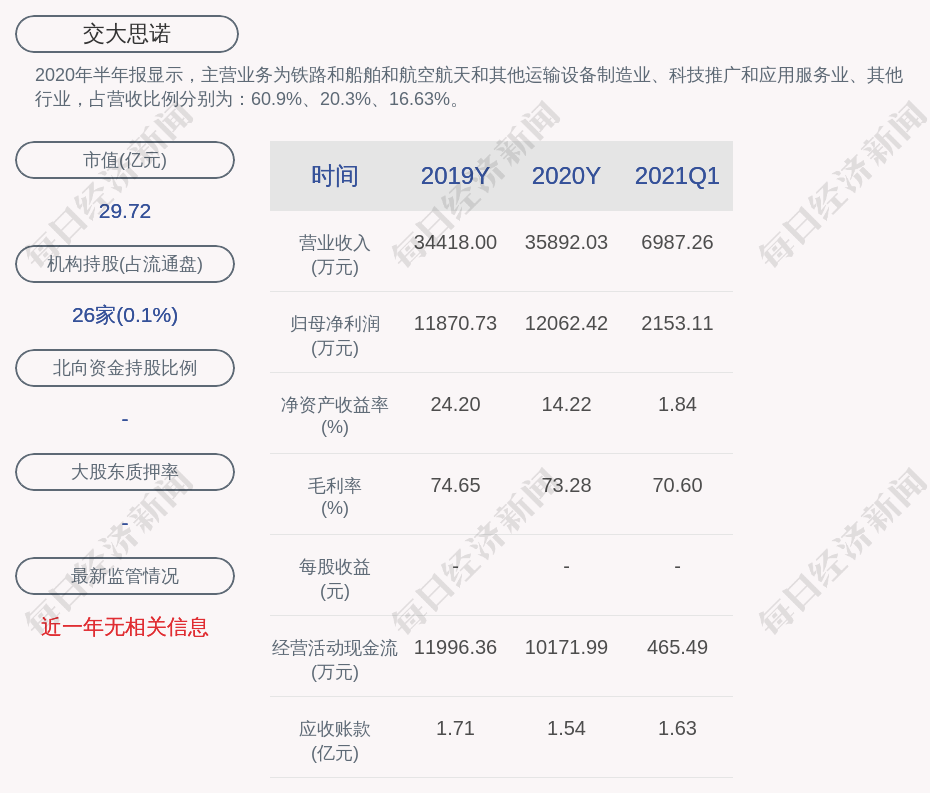Image resolution: width=930 pixels, height=793 pixels.
Task: Click revenue value 35892.03
Action: click(x=566, y=243)
